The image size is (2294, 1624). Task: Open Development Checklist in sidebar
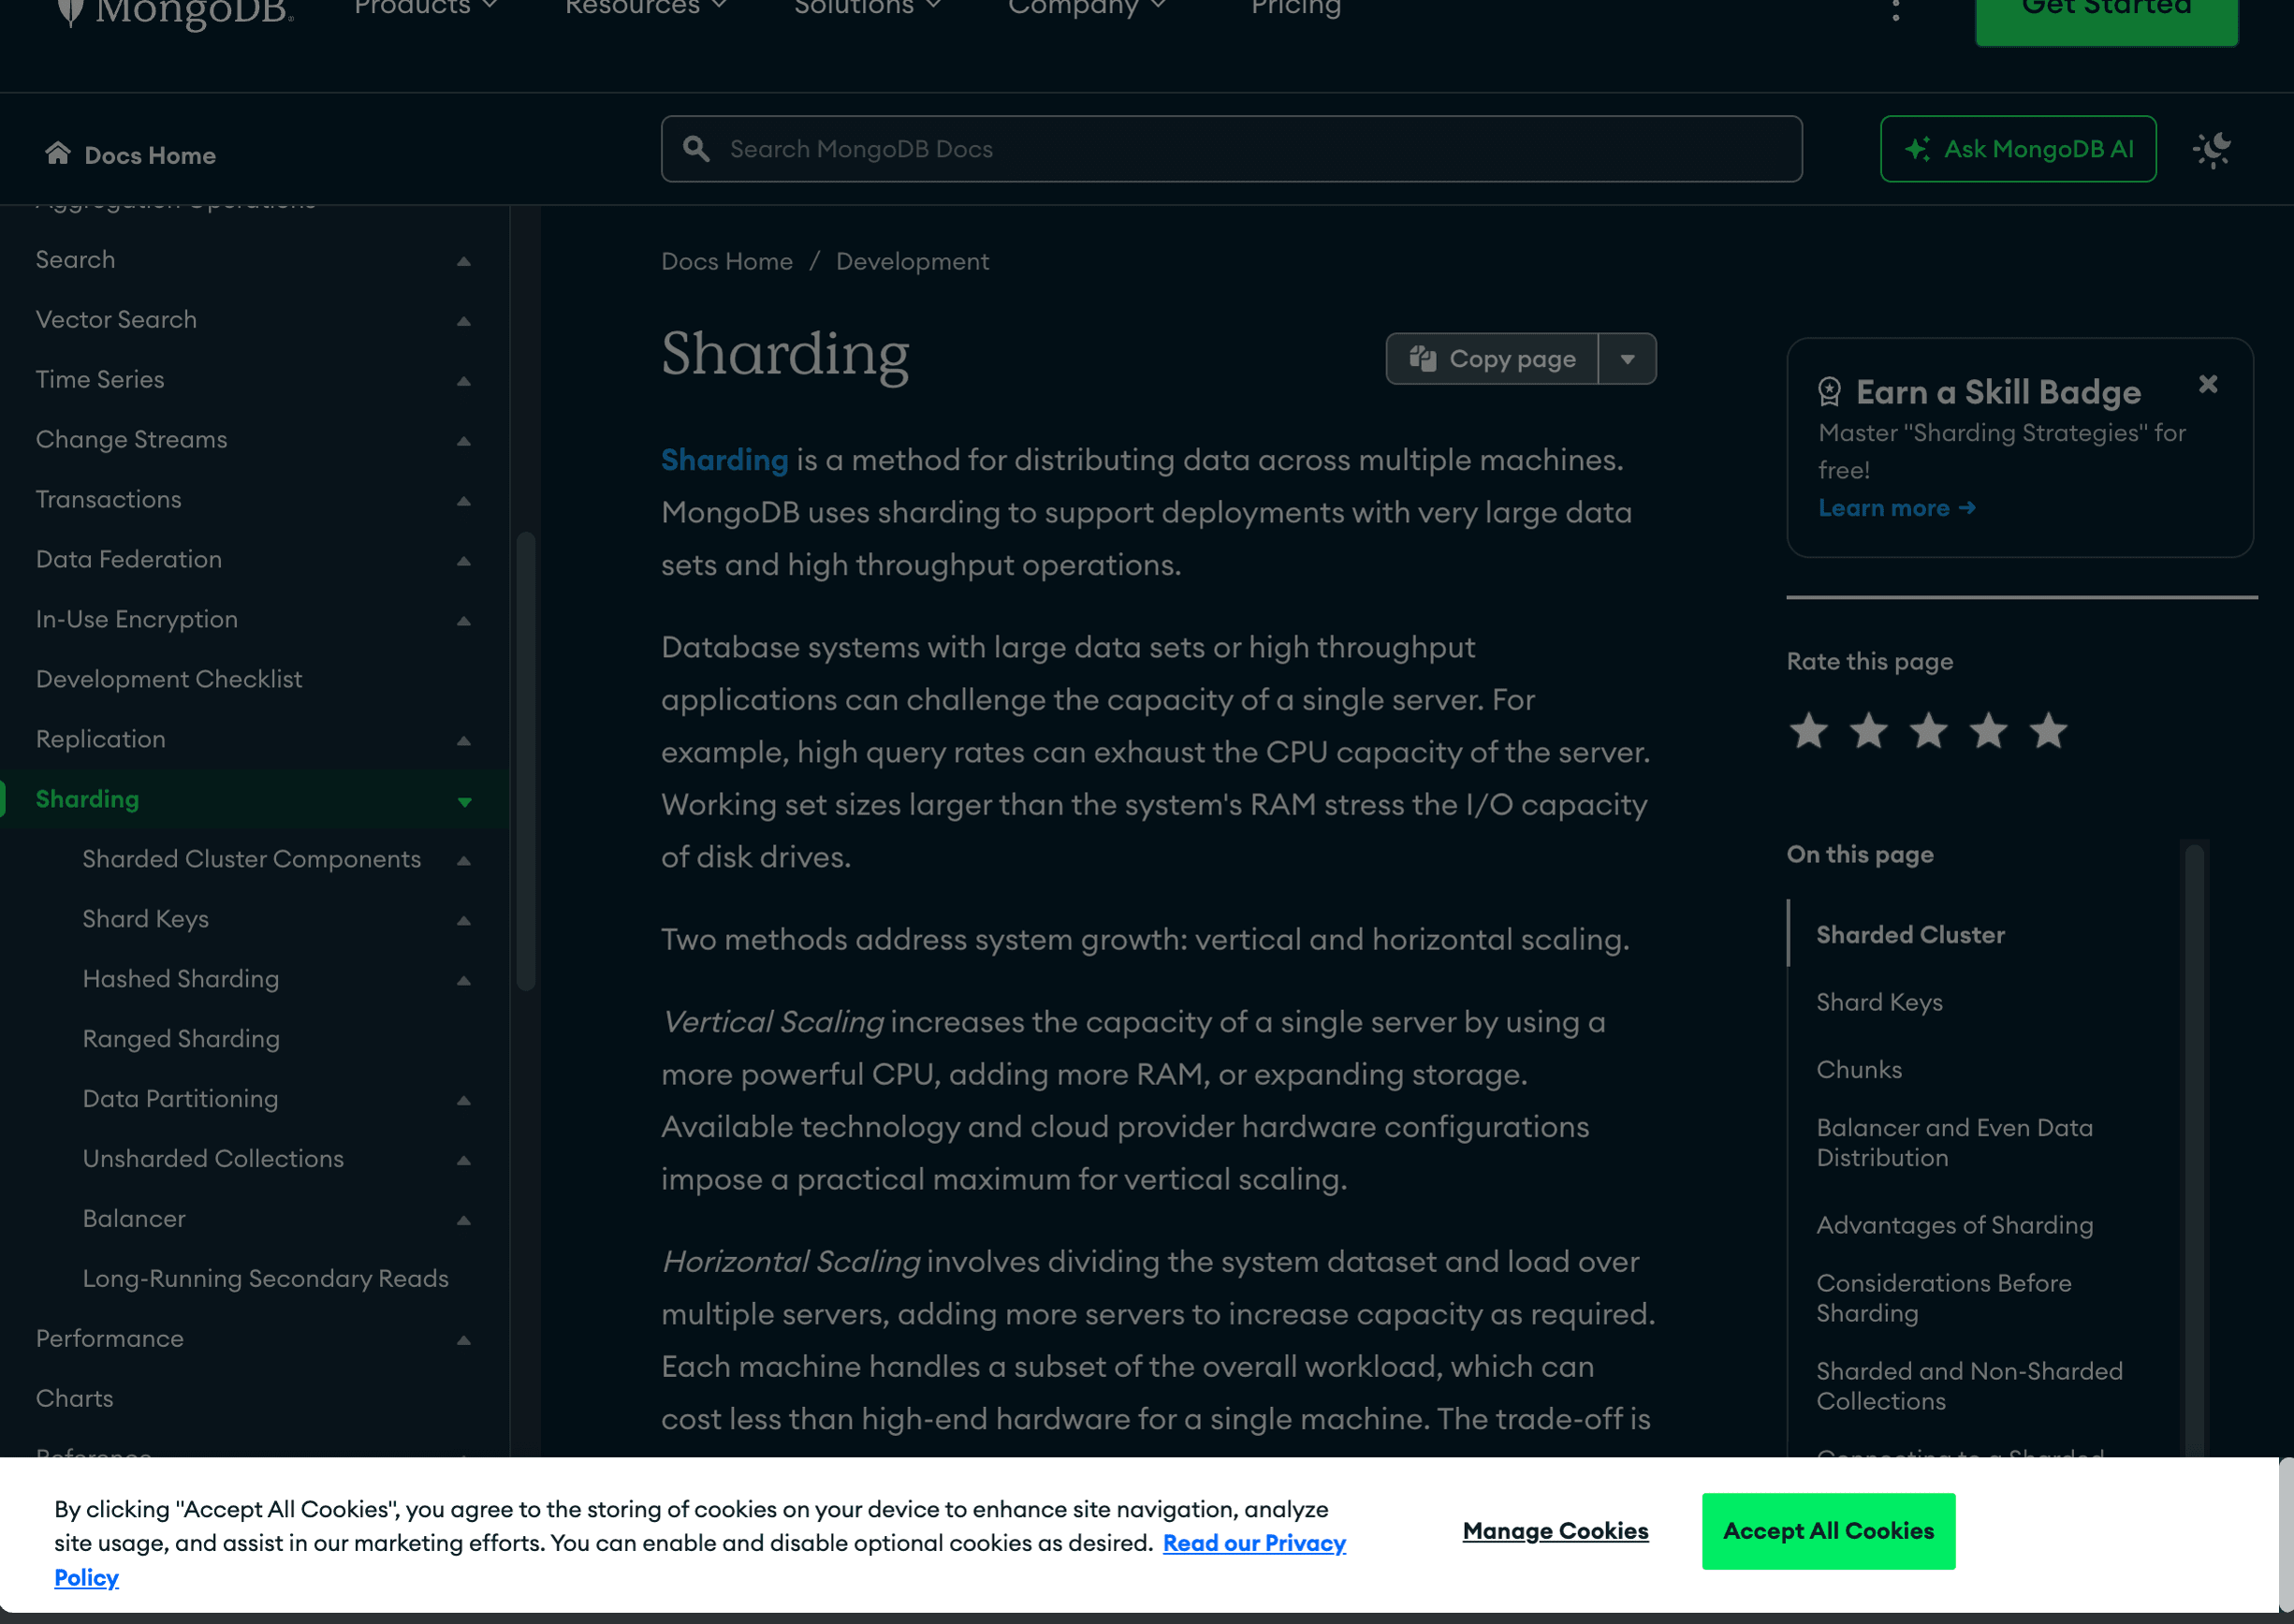pos(169,679)
